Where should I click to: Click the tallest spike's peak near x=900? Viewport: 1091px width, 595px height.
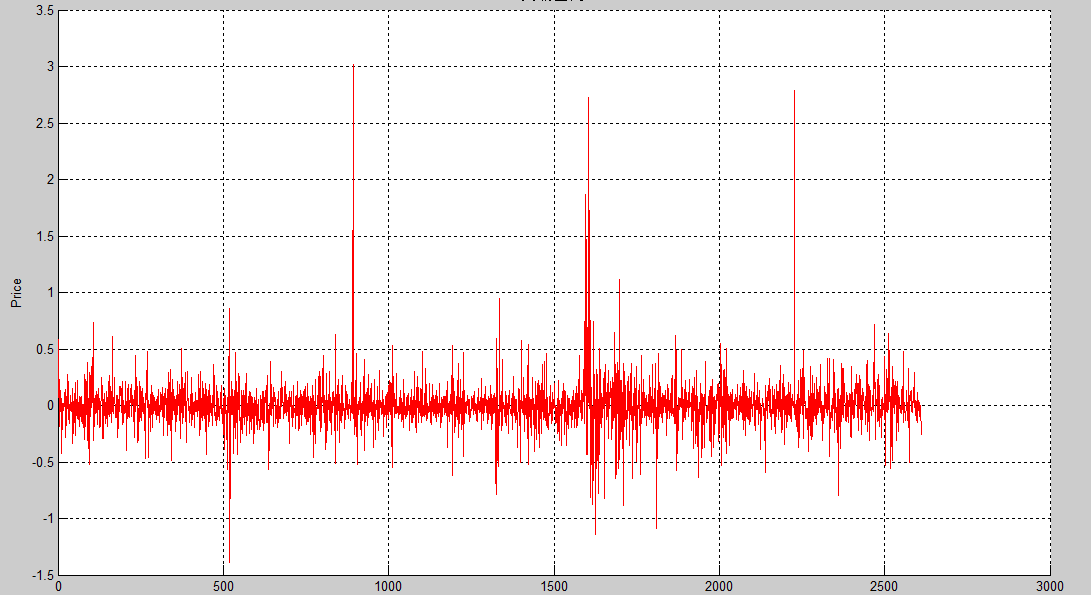(x=353, y=66)
